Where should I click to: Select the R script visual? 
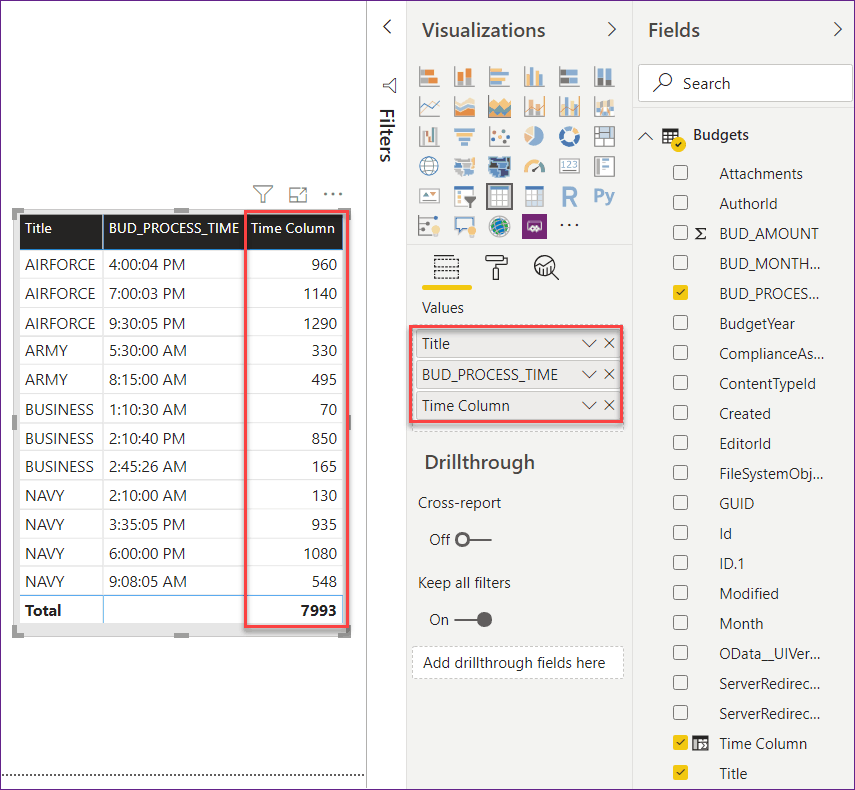click(x=569, y=196)
